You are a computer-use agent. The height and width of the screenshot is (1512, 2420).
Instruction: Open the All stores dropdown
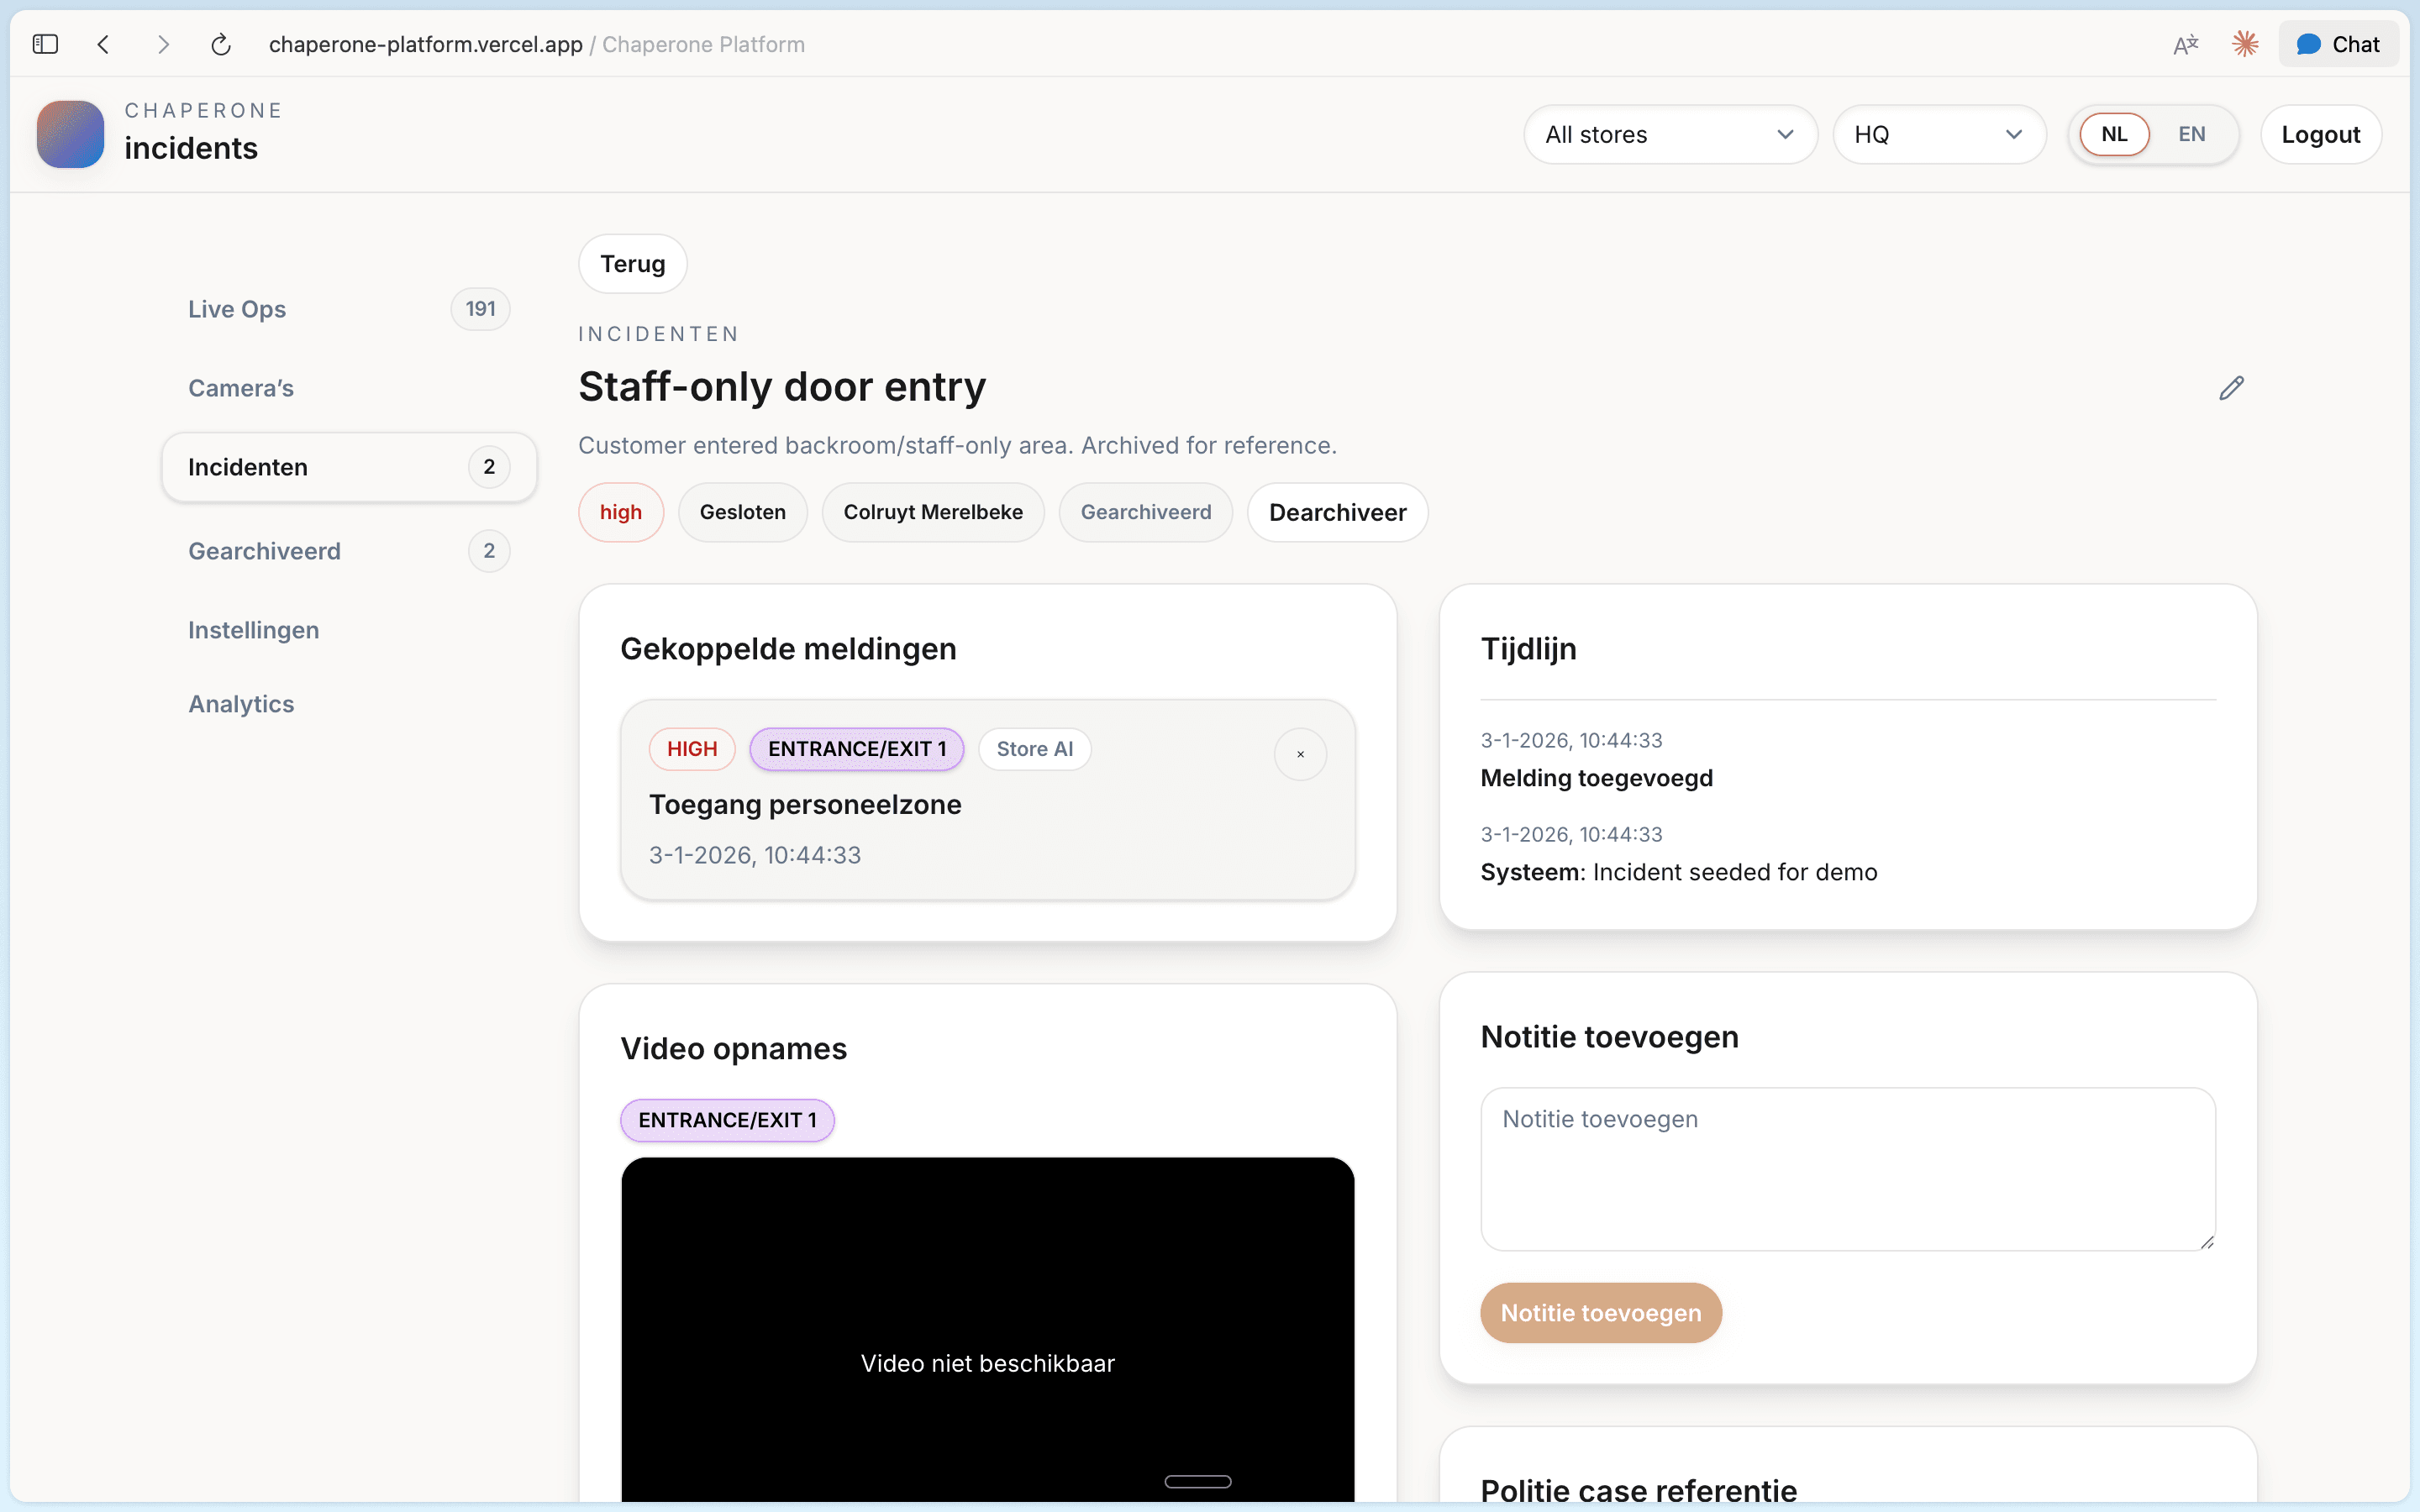point(1669,133)
